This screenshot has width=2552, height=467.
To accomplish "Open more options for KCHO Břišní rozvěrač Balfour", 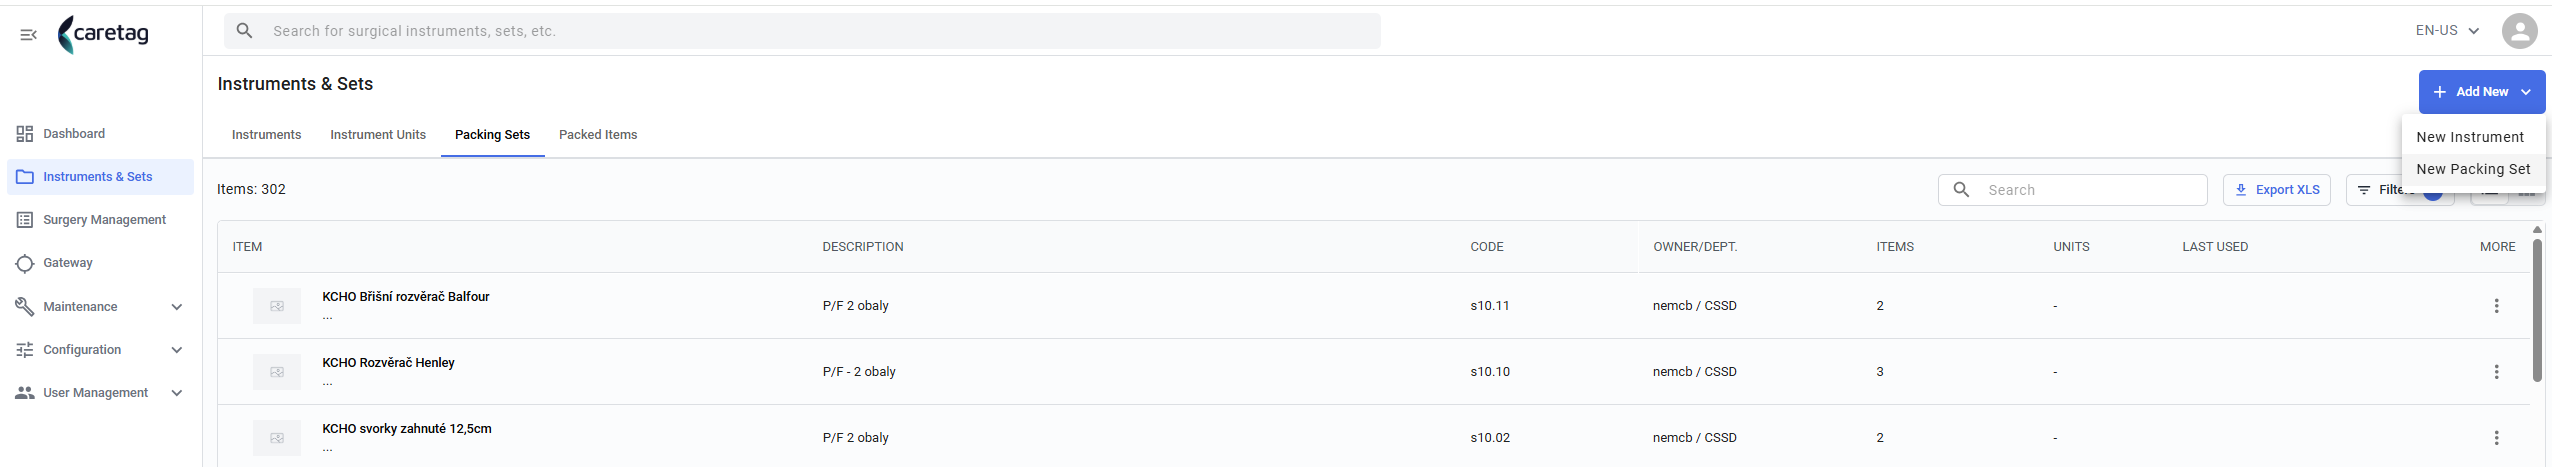I will click(2496, 306).
